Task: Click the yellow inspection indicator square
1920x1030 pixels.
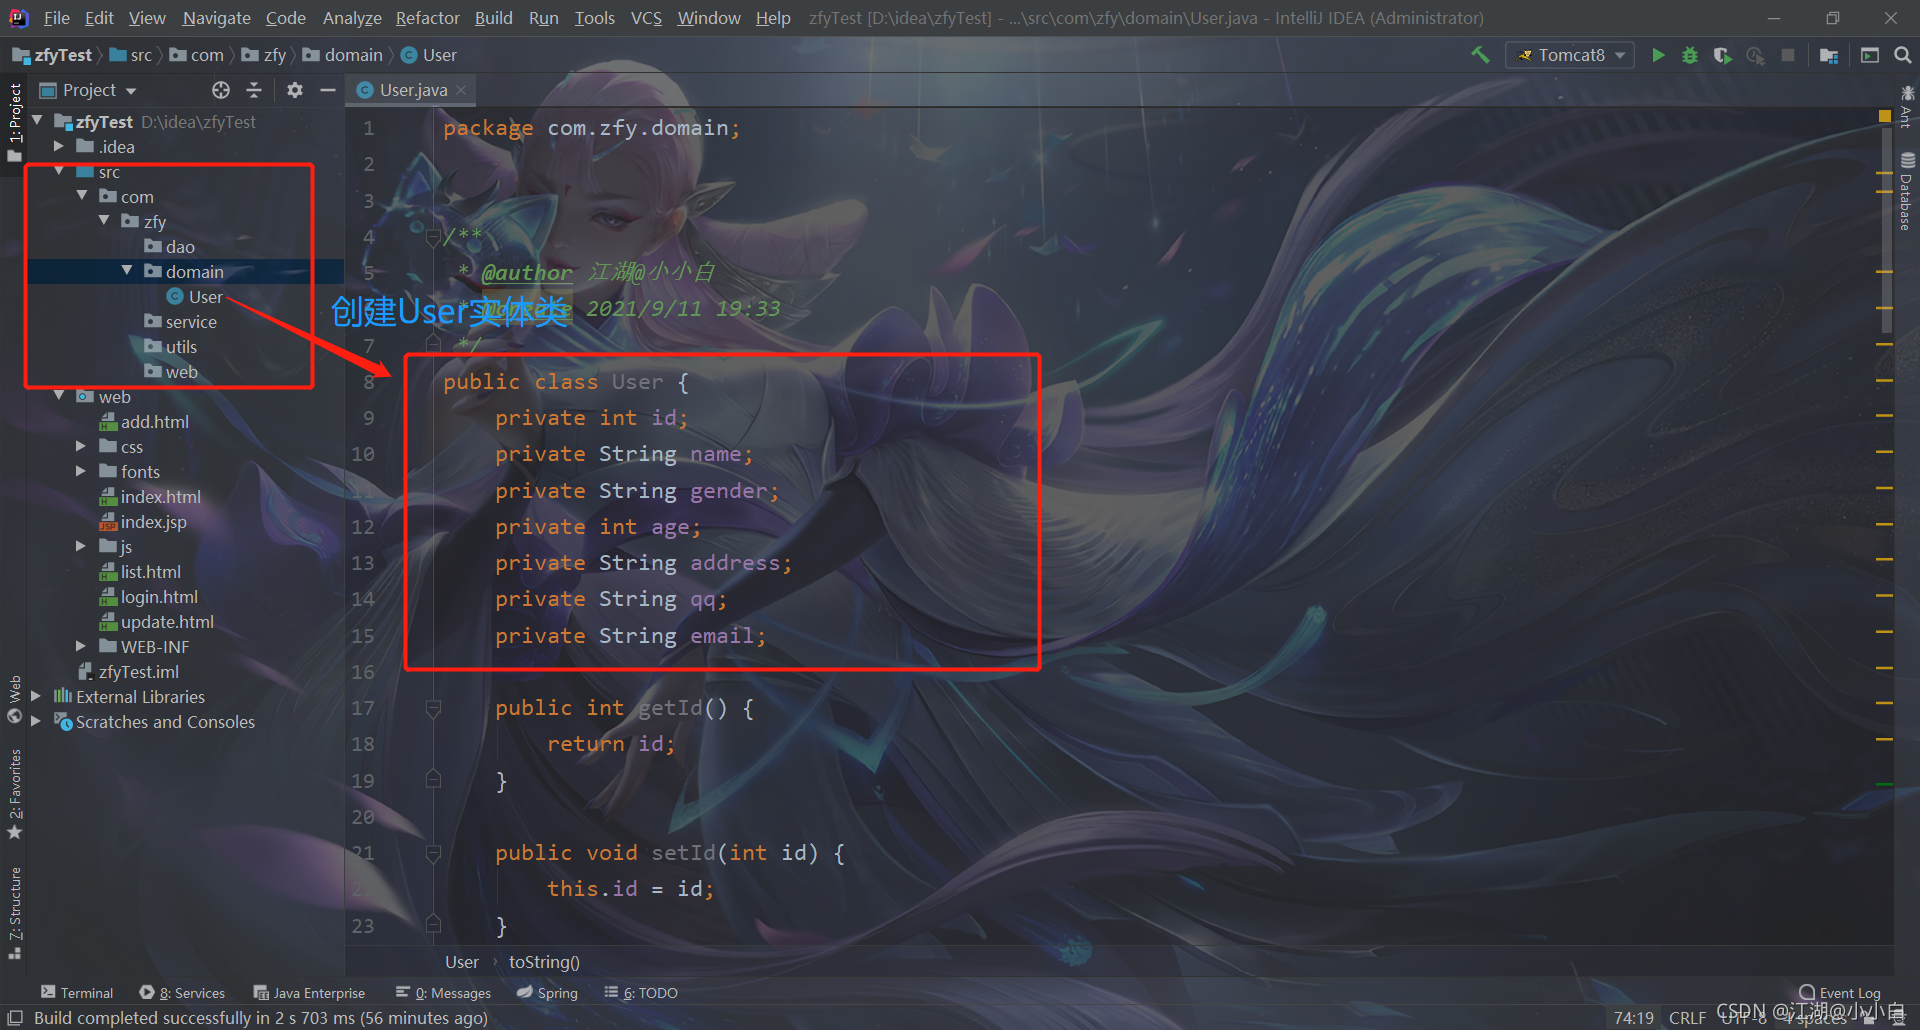Action: (x=1885, y=117)
